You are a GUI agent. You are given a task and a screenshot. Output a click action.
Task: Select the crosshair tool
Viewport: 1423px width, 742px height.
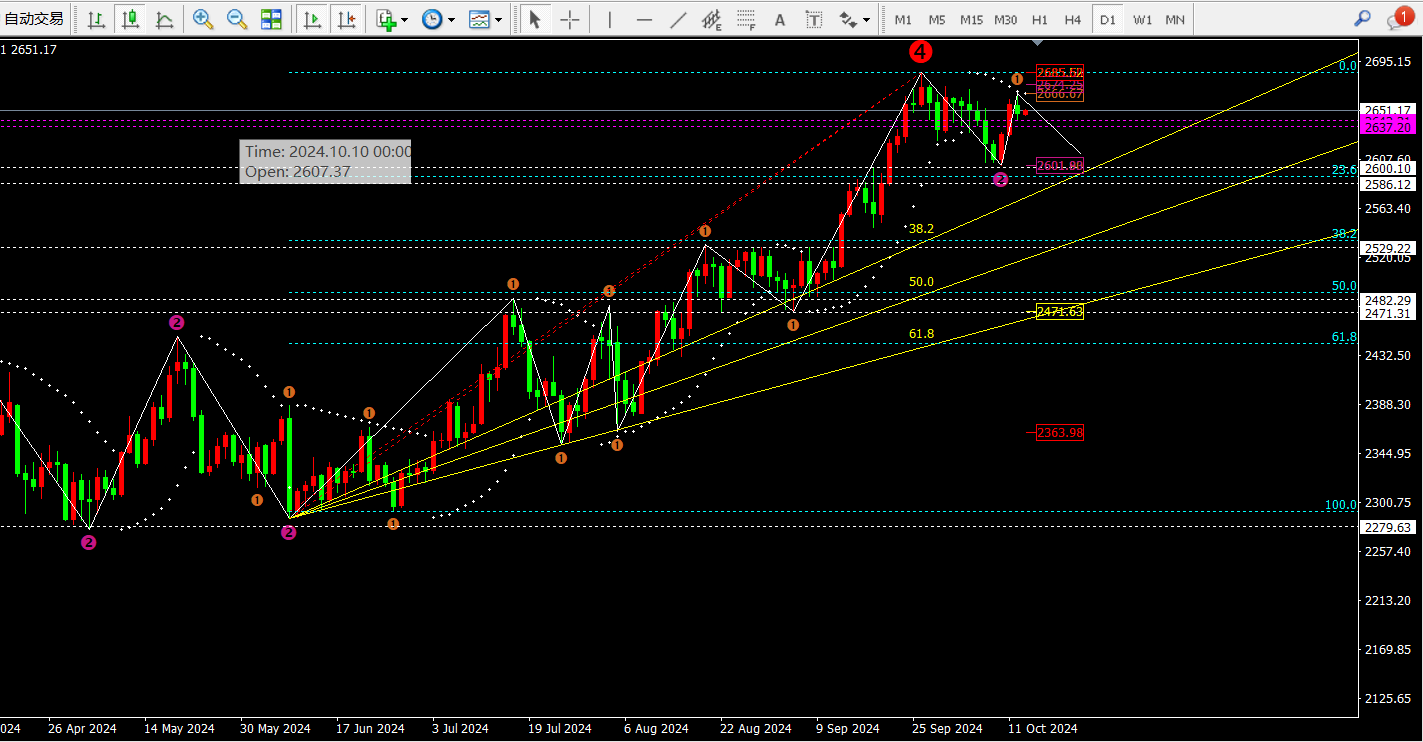click(x=569, y=19)
